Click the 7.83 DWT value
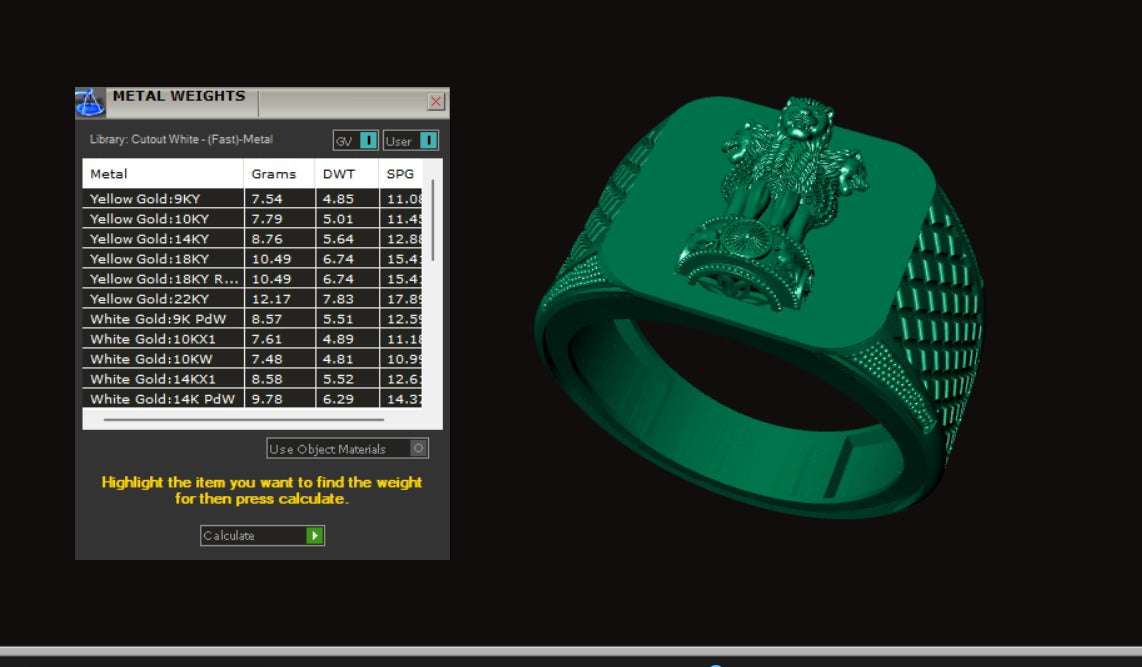 [x=338, y=299]
